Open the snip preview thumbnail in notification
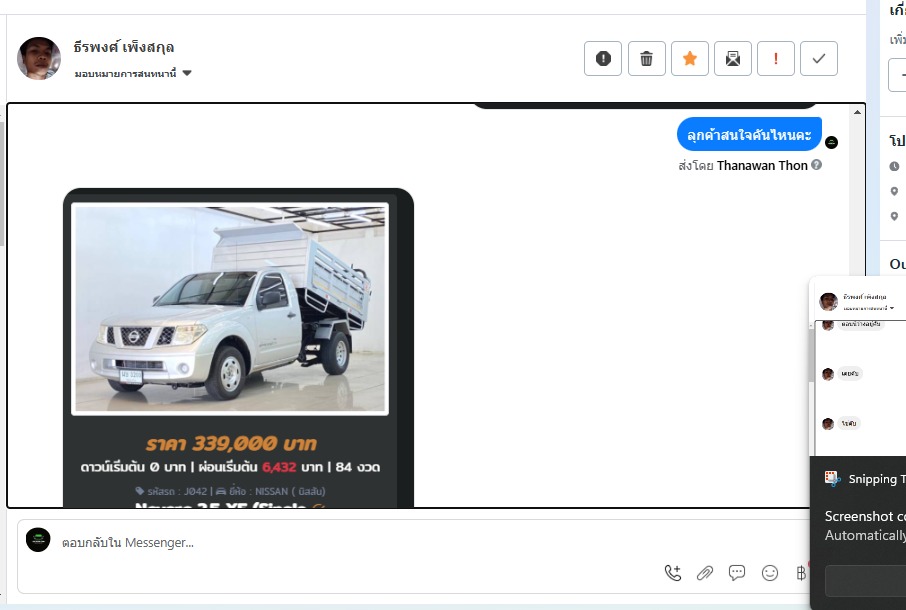906x610 pixels. [x=859, y=366]
